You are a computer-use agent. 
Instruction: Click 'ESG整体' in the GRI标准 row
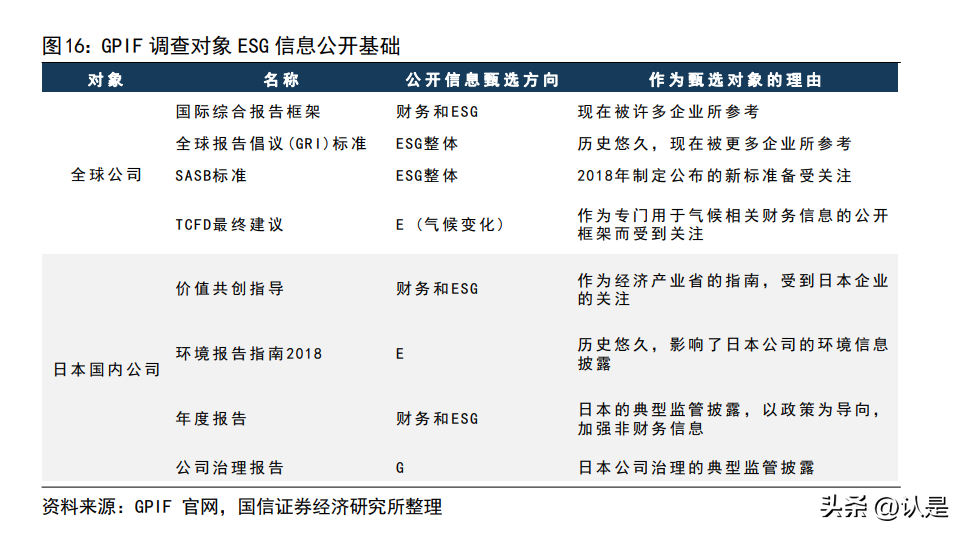click(x=427, y=143)
